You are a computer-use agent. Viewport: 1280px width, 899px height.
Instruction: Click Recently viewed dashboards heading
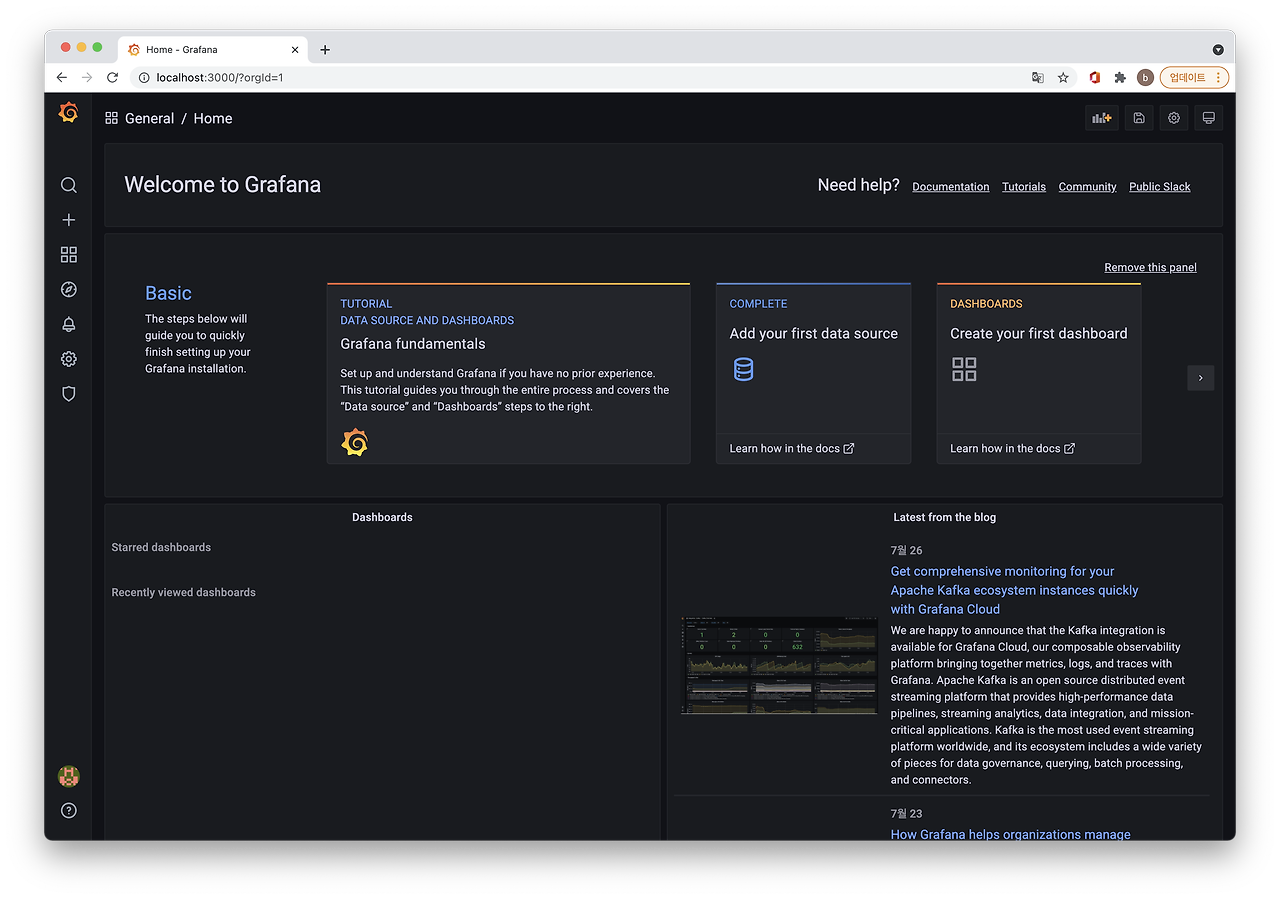(x=183, y=592)
